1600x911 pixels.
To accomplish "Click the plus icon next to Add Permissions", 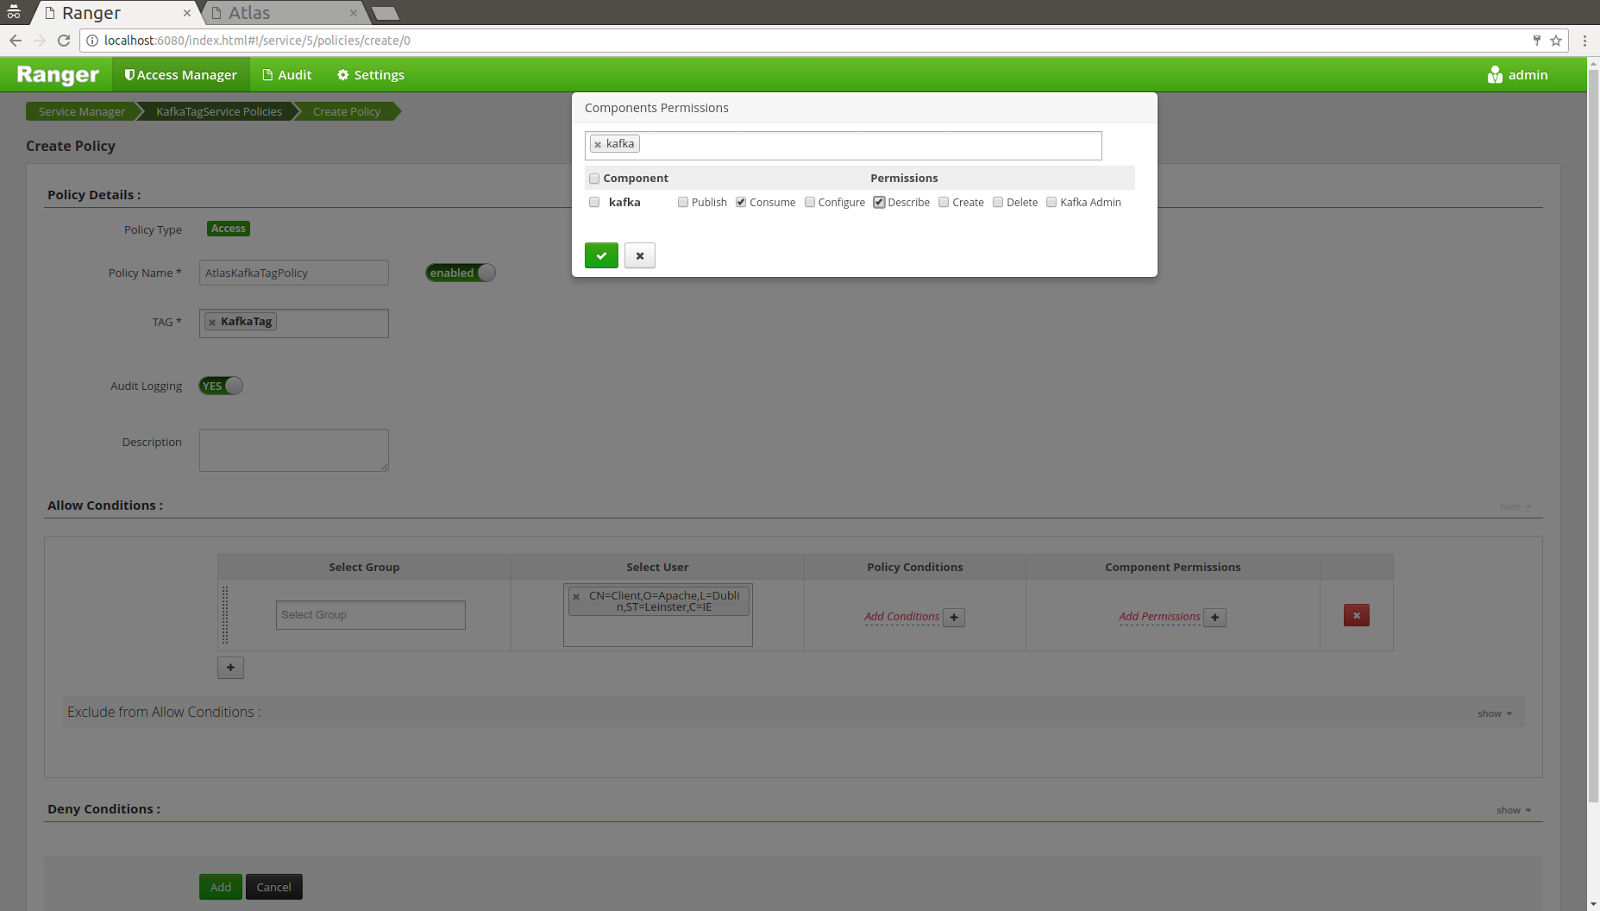I will [x=1214, y=617].
